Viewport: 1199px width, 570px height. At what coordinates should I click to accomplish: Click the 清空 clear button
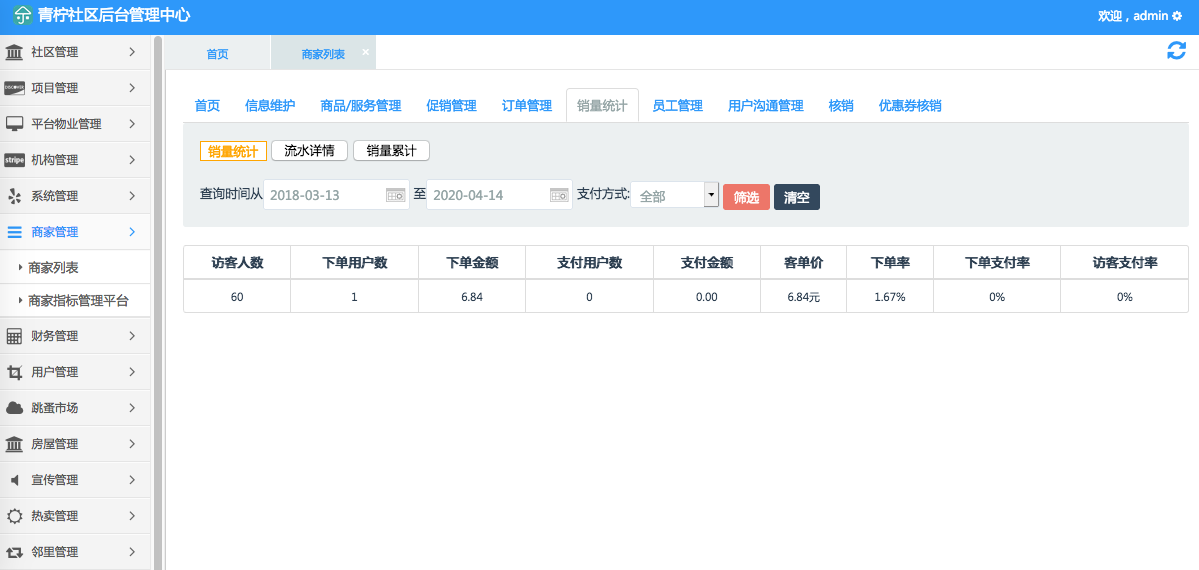coord(797,197)
